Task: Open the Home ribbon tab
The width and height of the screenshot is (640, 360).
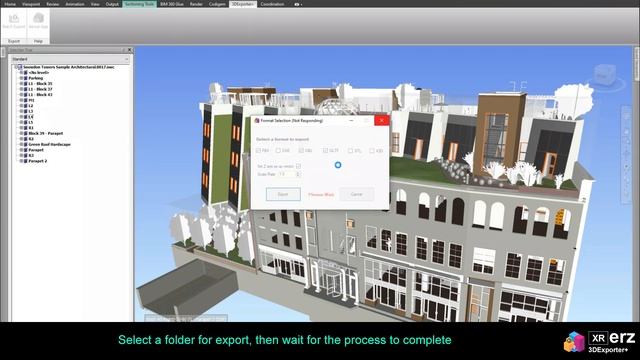Action: pos(10,4)
